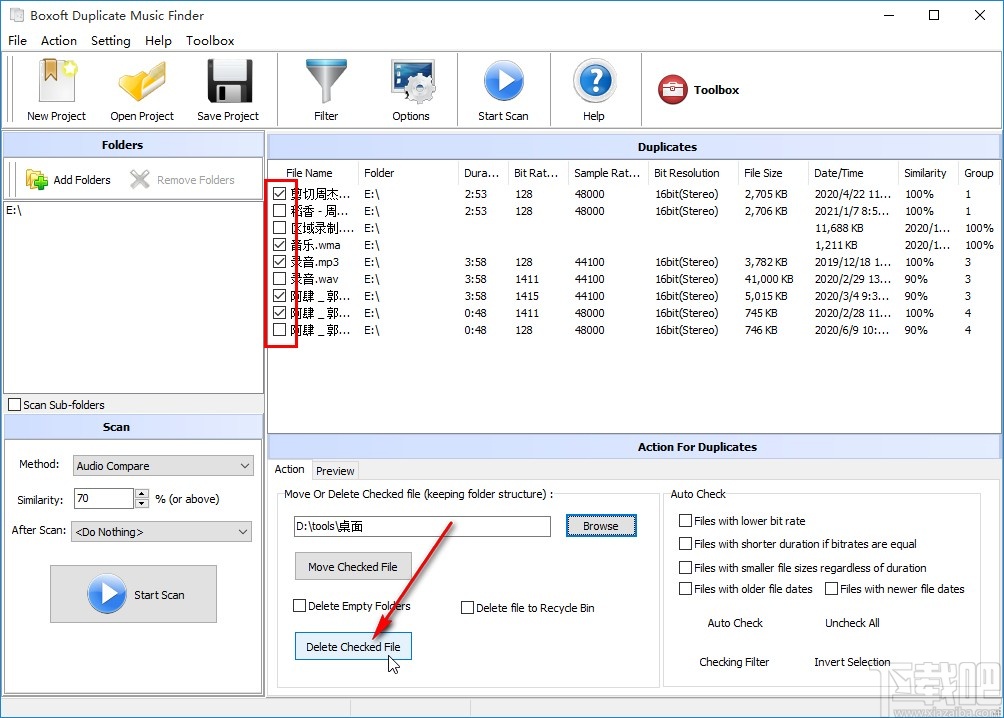Click the Remove Folders X icon

pos(140,179)
